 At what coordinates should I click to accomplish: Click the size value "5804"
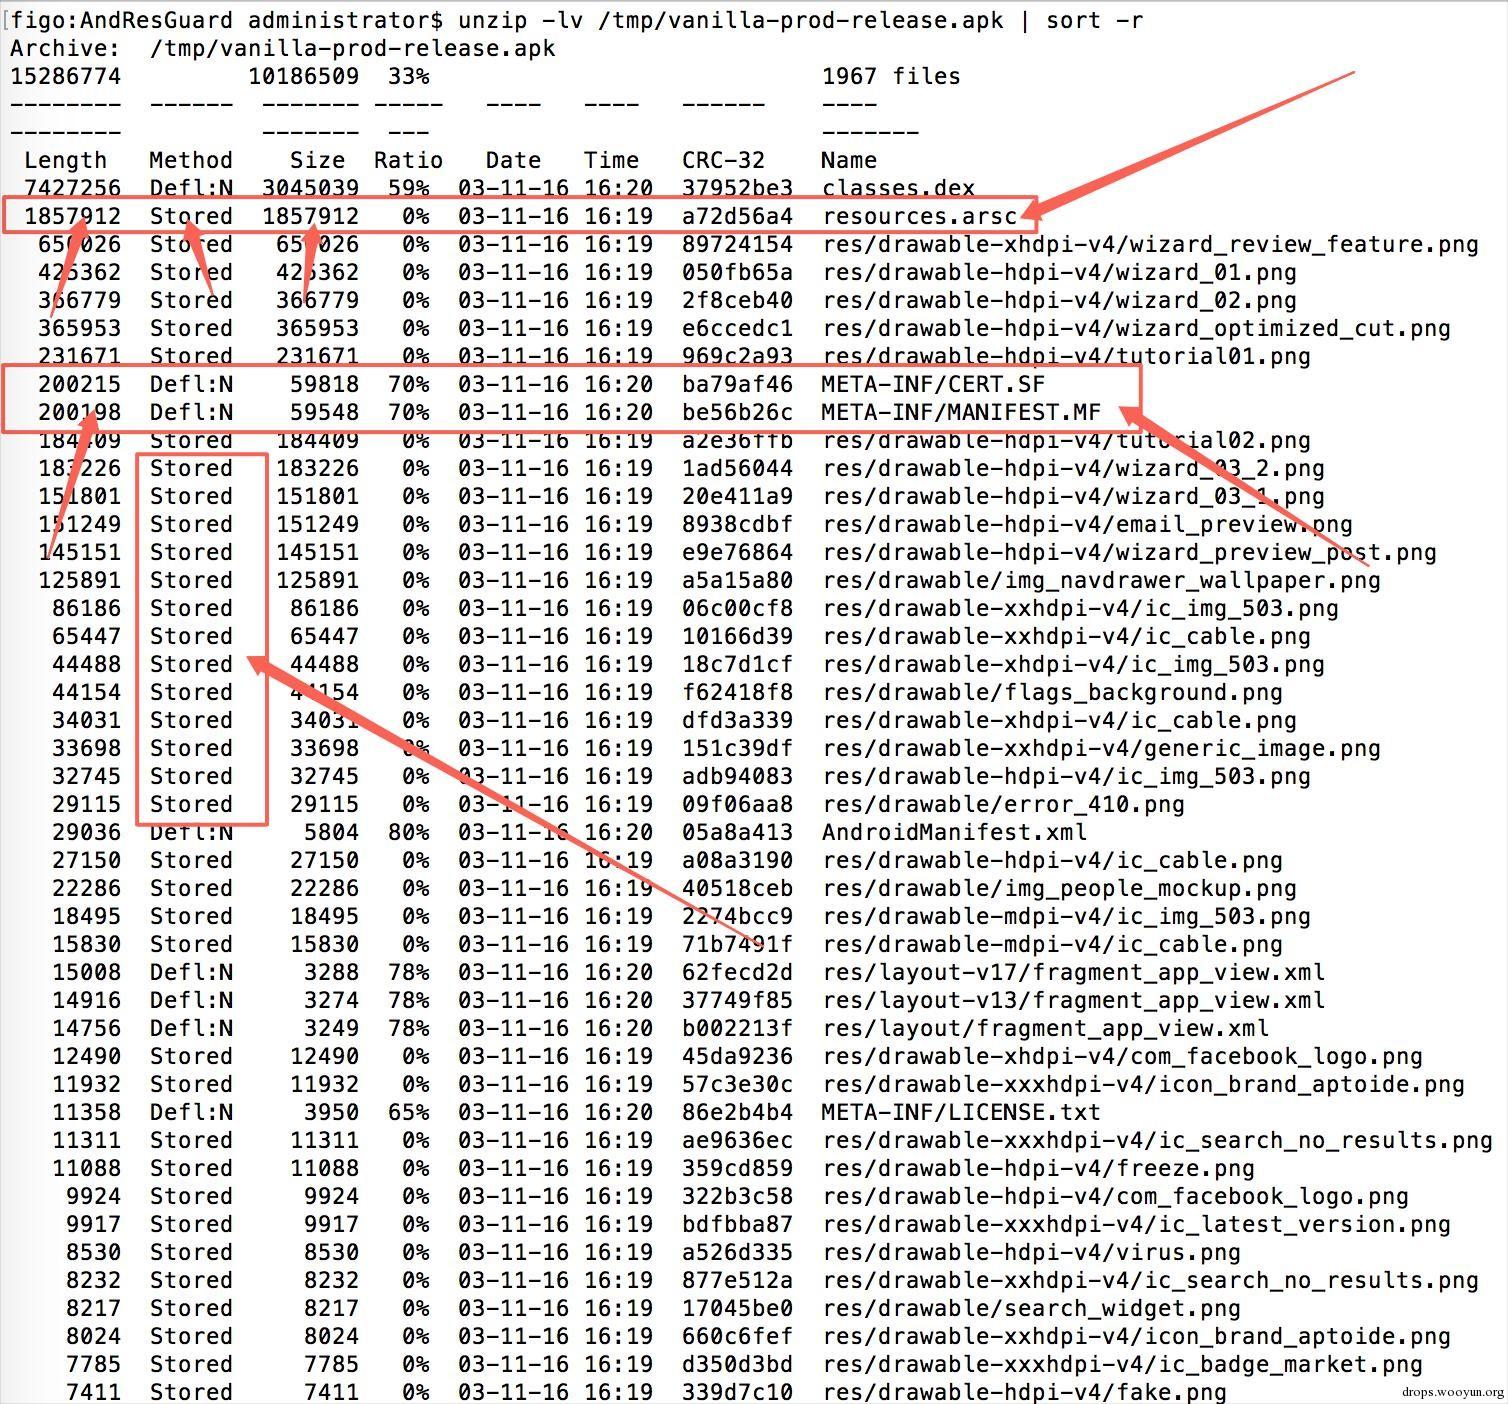331,832
